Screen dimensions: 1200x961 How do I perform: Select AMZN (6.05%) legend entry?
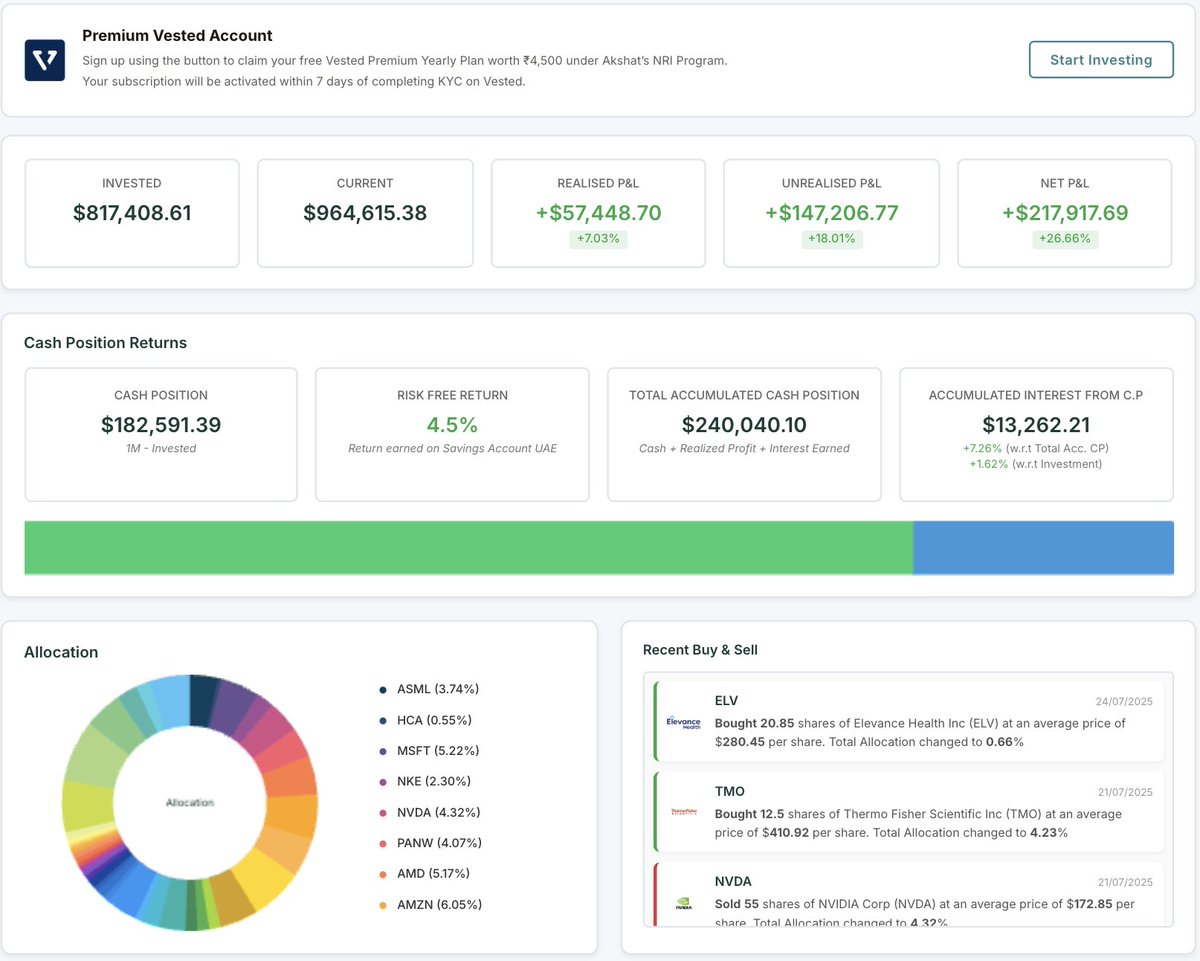pyautogui.click(x=431, y=905)
